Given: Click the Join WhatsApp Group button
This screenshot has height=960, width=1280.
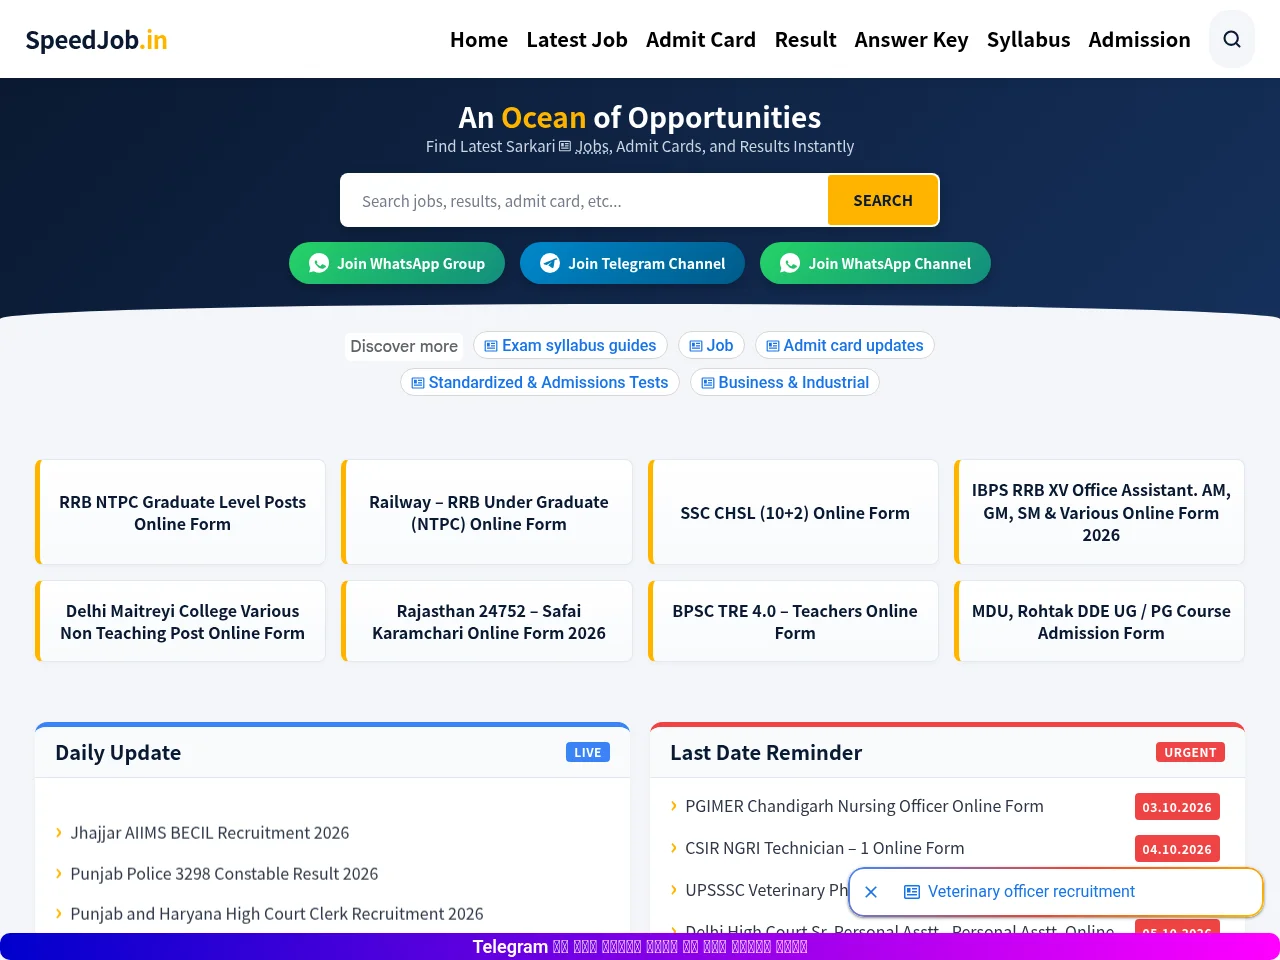Looking at the screenshot, I should [397, 263].
